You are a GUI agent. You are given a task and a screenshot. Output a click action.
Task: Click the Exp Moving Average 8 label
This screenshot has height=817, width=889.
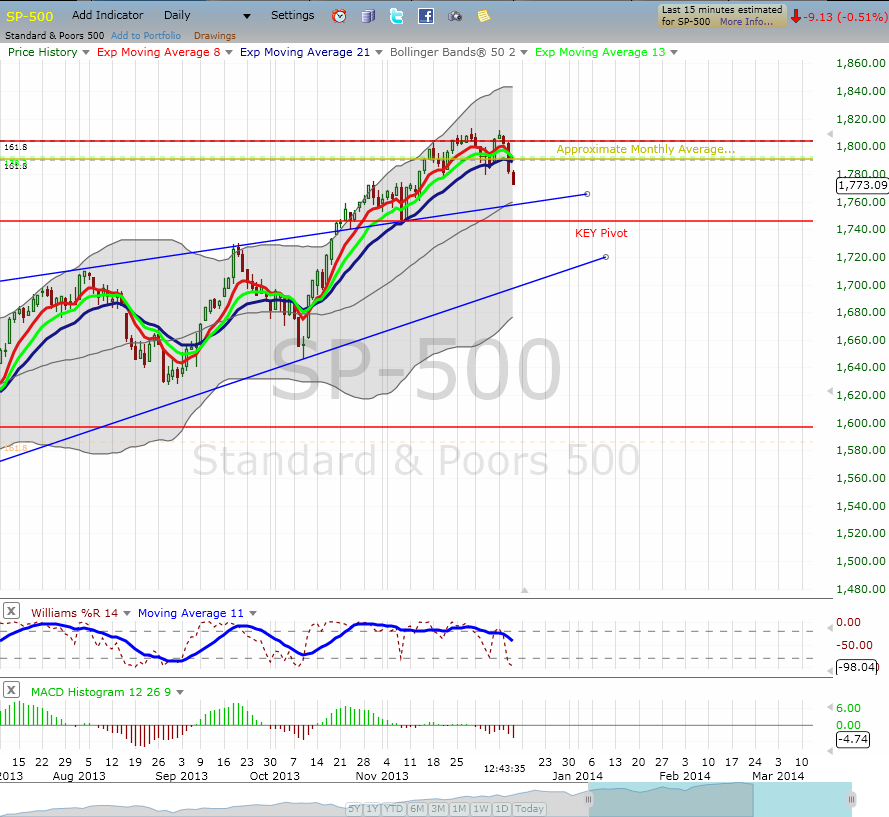pos(159,52)
